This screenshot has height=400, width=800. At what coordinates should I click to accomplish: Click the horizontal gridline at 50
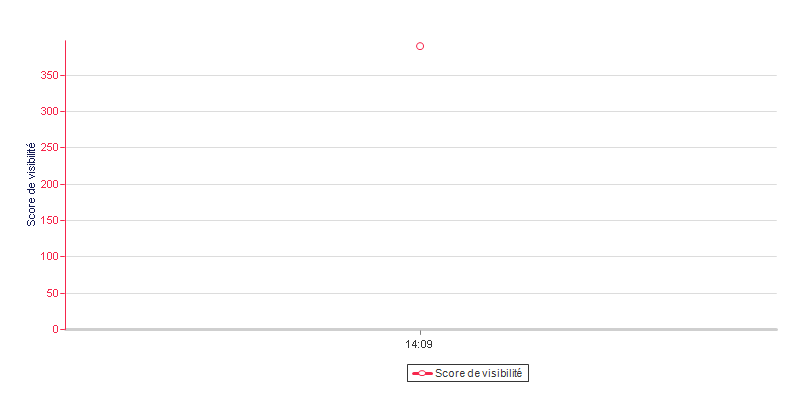pos(421,293)
